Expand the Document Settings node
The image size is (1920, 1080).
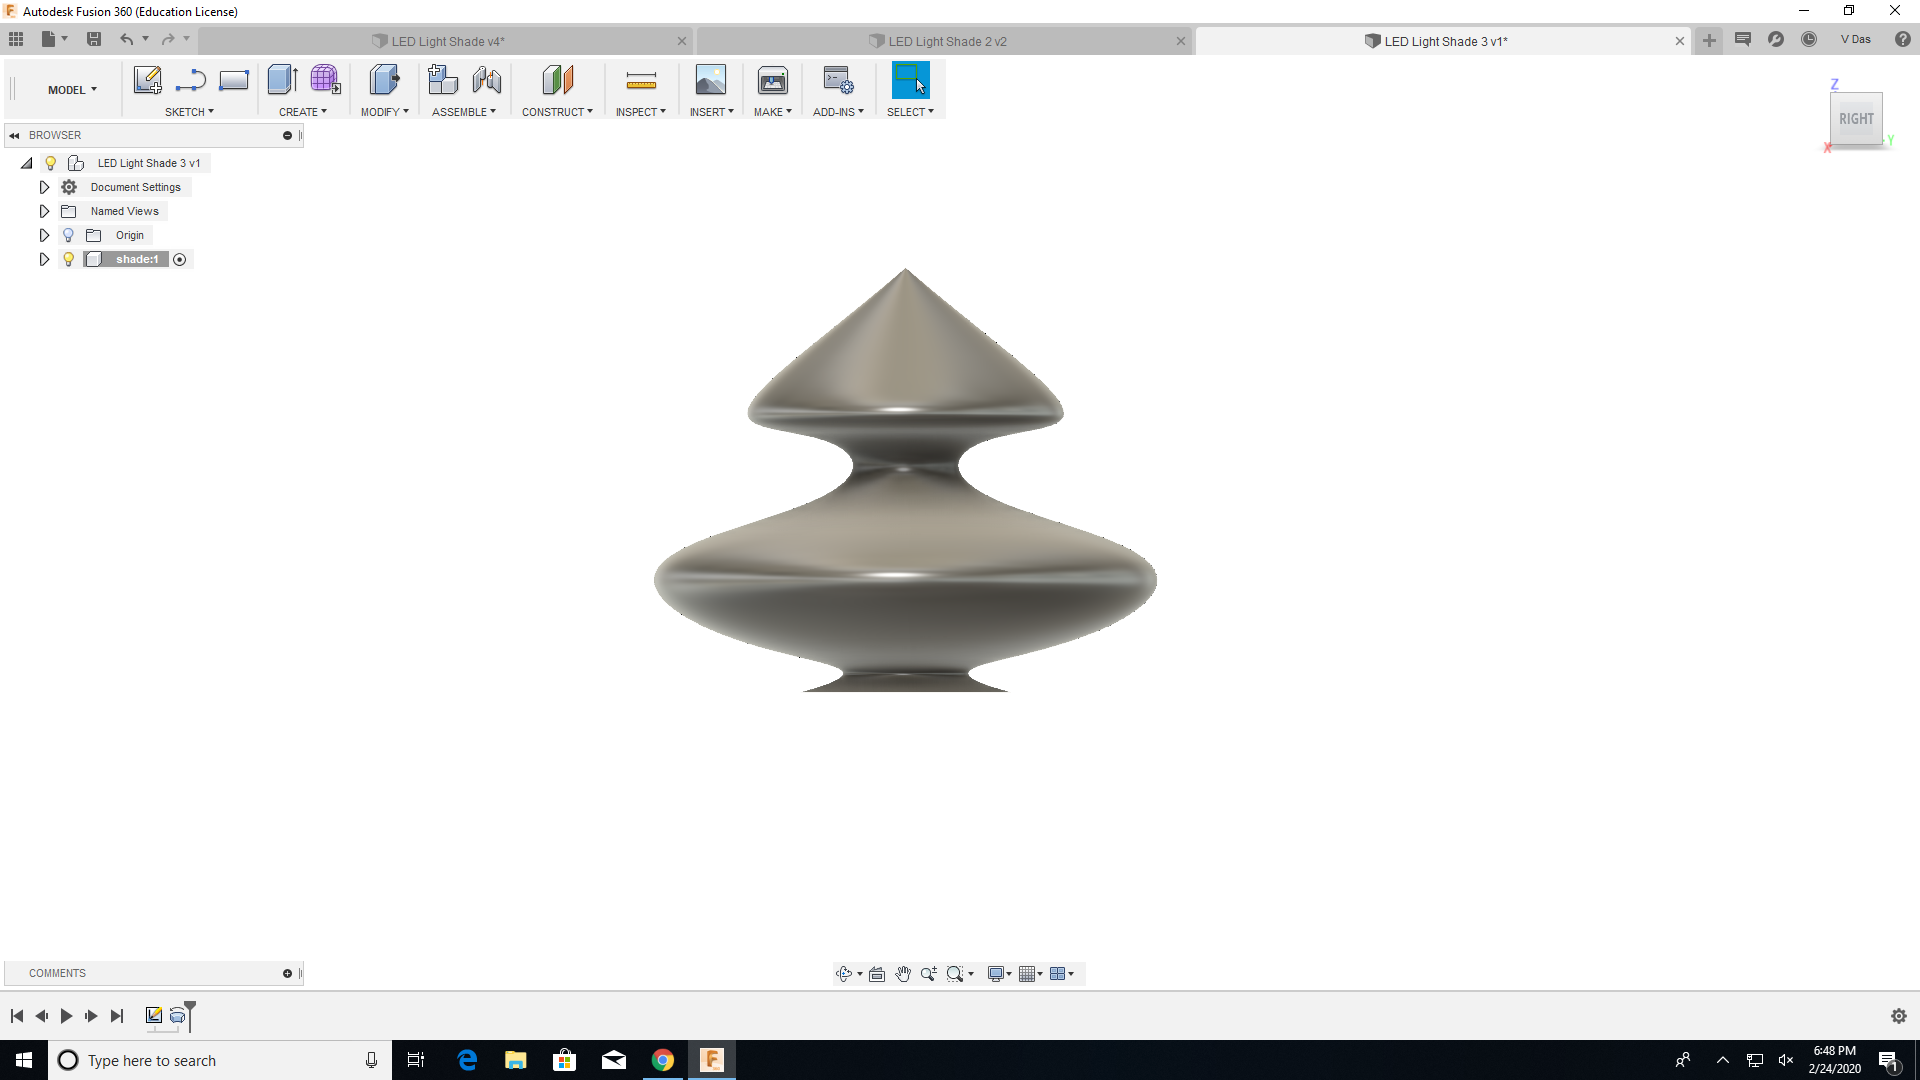click(x=44, y=187)
